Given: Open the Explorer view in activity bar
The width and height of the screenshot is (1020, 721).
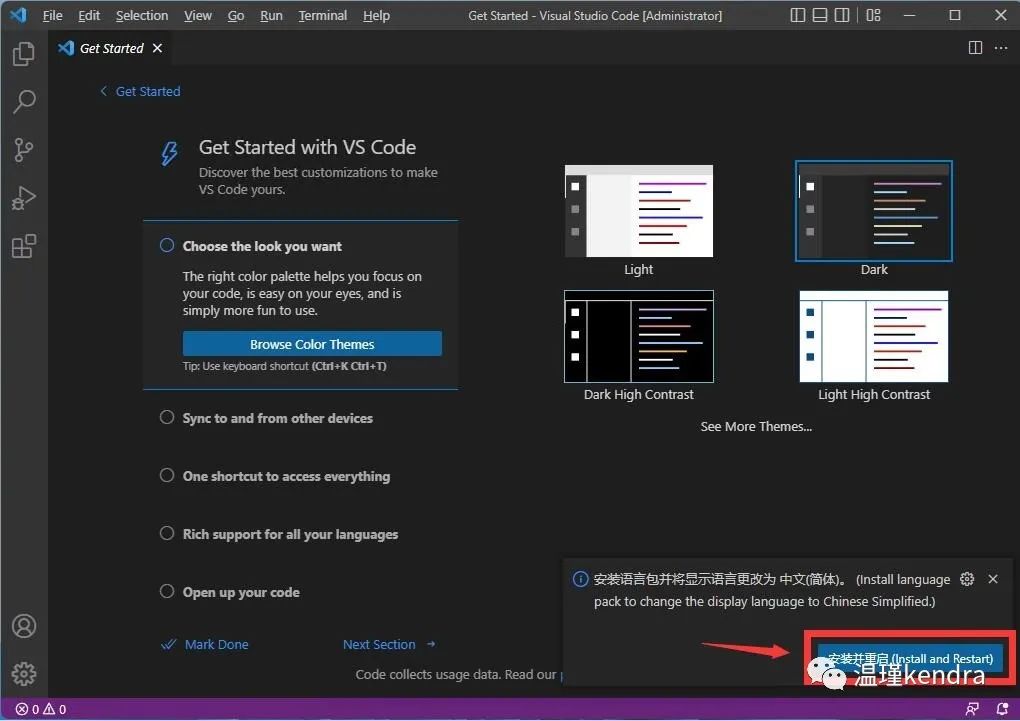Looking at the screenshot, I should tap(24, 53).
